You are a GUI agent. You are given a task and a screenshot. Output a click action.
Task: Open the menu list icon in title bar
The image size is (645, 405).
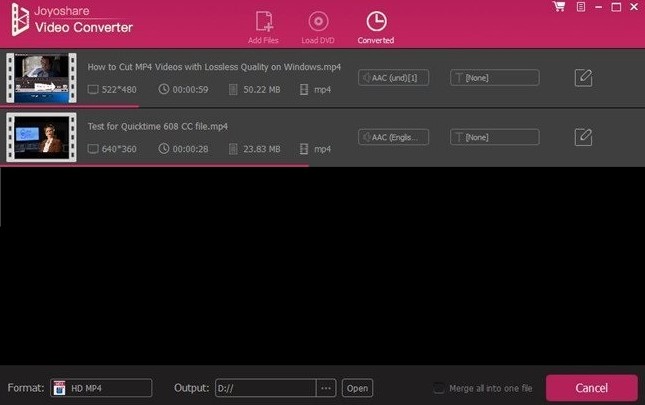(x=581, y=7)
